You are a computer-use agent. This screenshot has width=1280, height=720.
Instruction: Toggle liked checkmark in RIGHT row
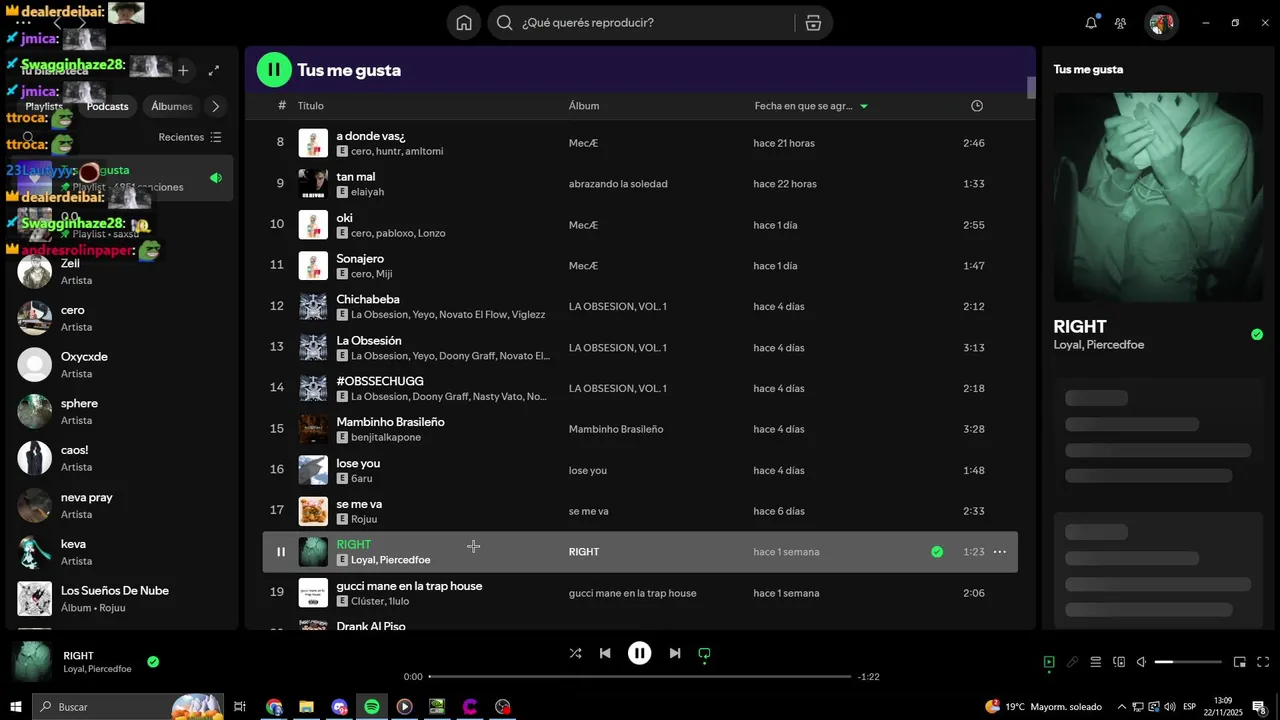[937, 552]
